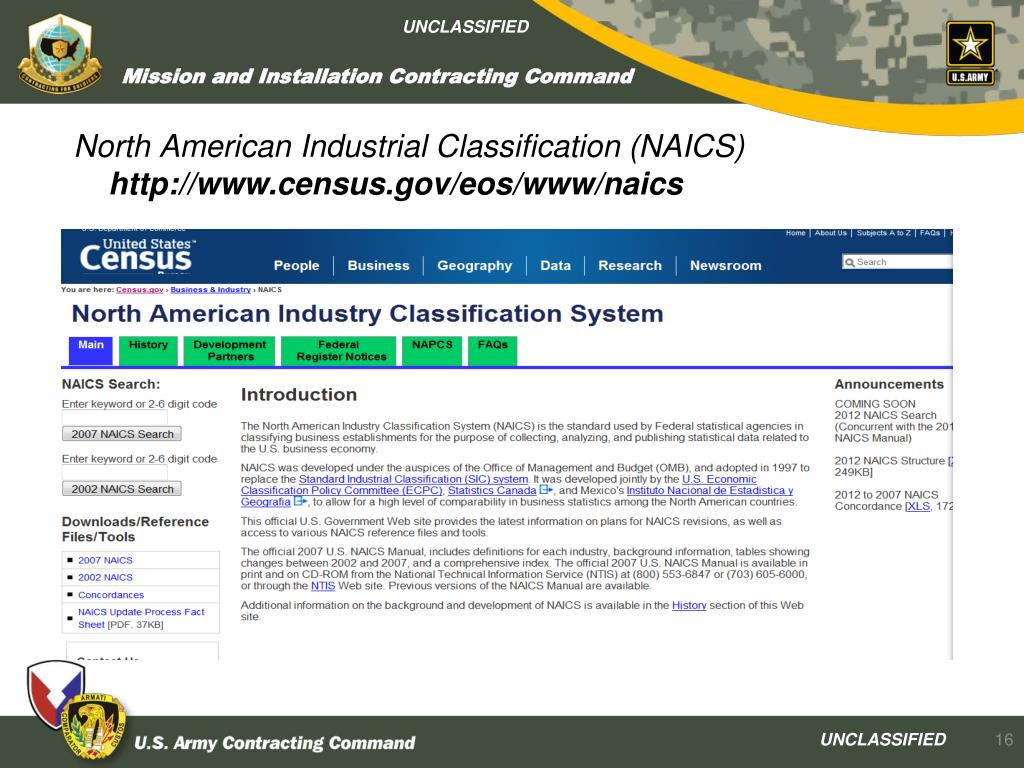The width and height of the screenshot is (1024, 768).
Task: Open the green FAQs tab
Action: [492, 350]
